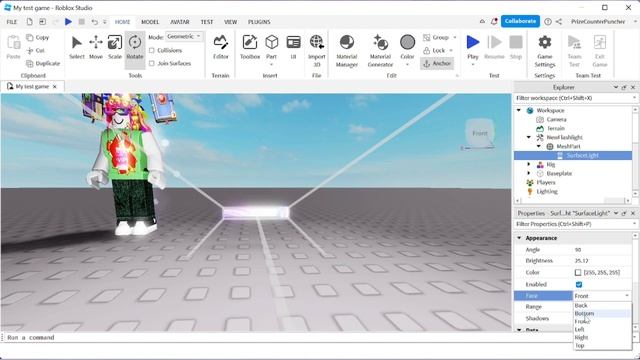Image resolution: width=640 pixels, height=360 pixels.
Task: Open the Mode Geometric dropdown
Action: [x=184, y=37]
